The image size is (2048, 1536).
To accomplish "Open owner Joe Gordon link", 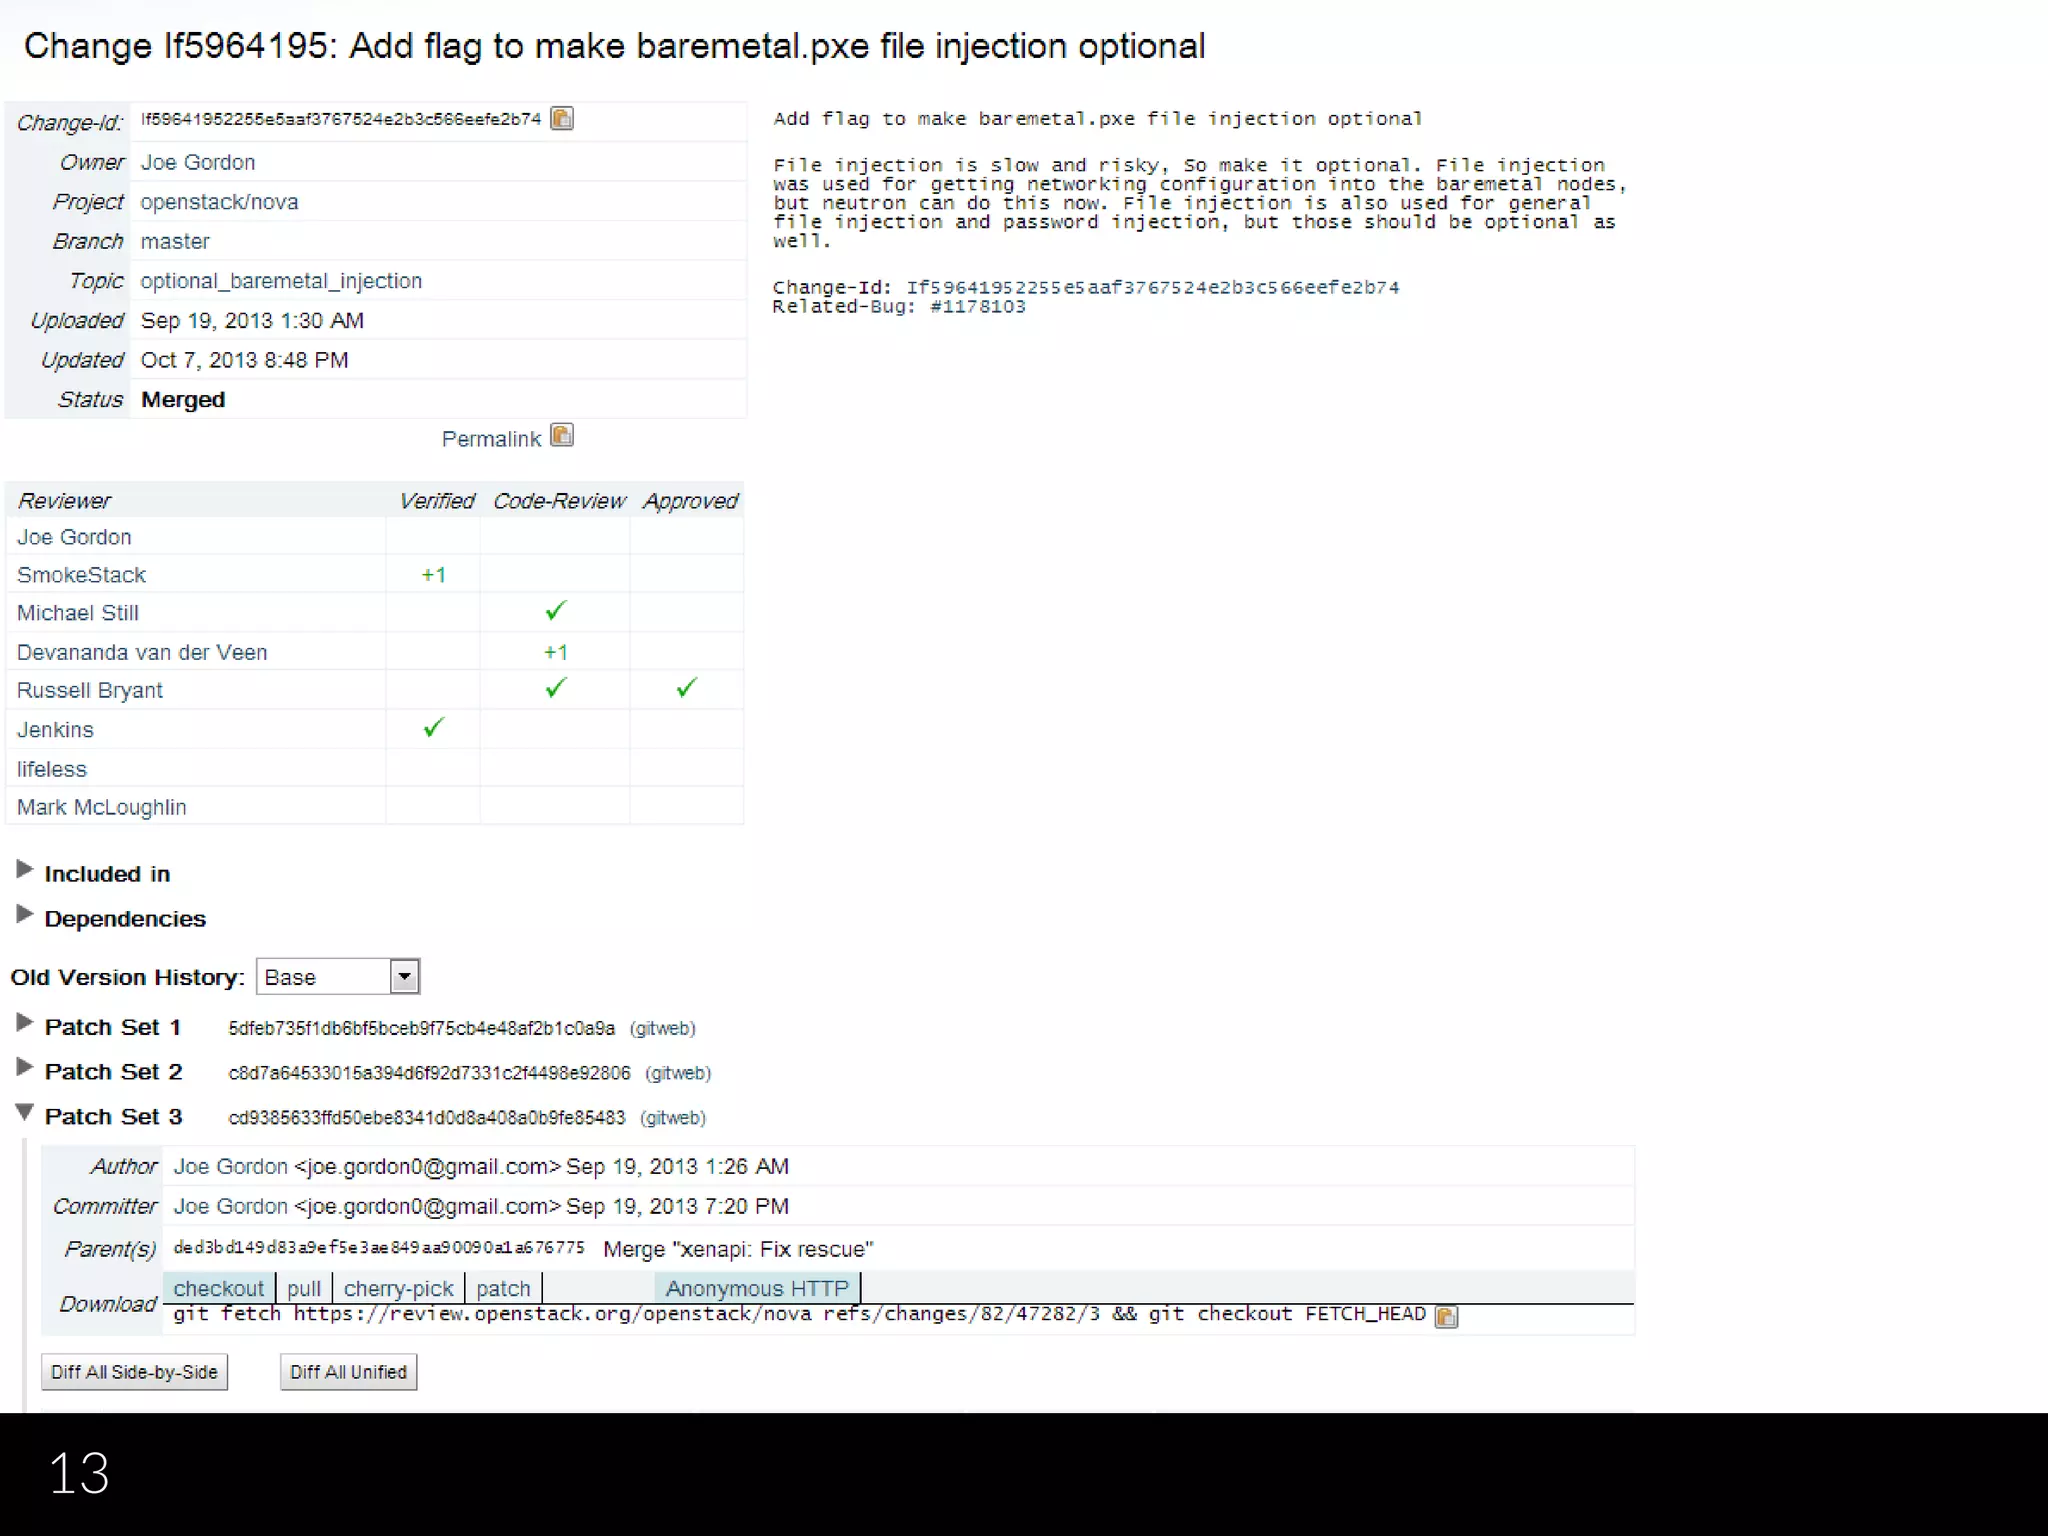I will coord(198,162).
